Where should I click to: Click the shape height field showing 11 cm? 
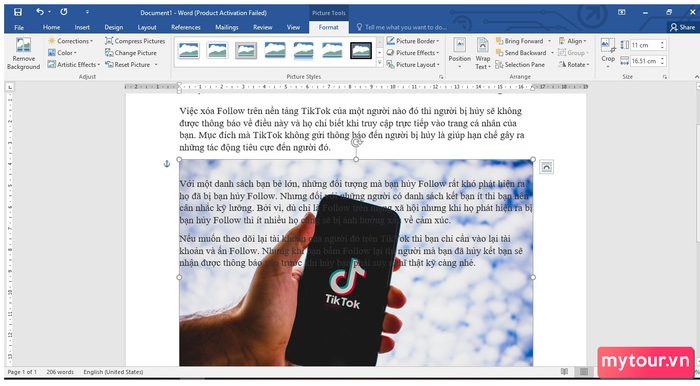[645, 45]
